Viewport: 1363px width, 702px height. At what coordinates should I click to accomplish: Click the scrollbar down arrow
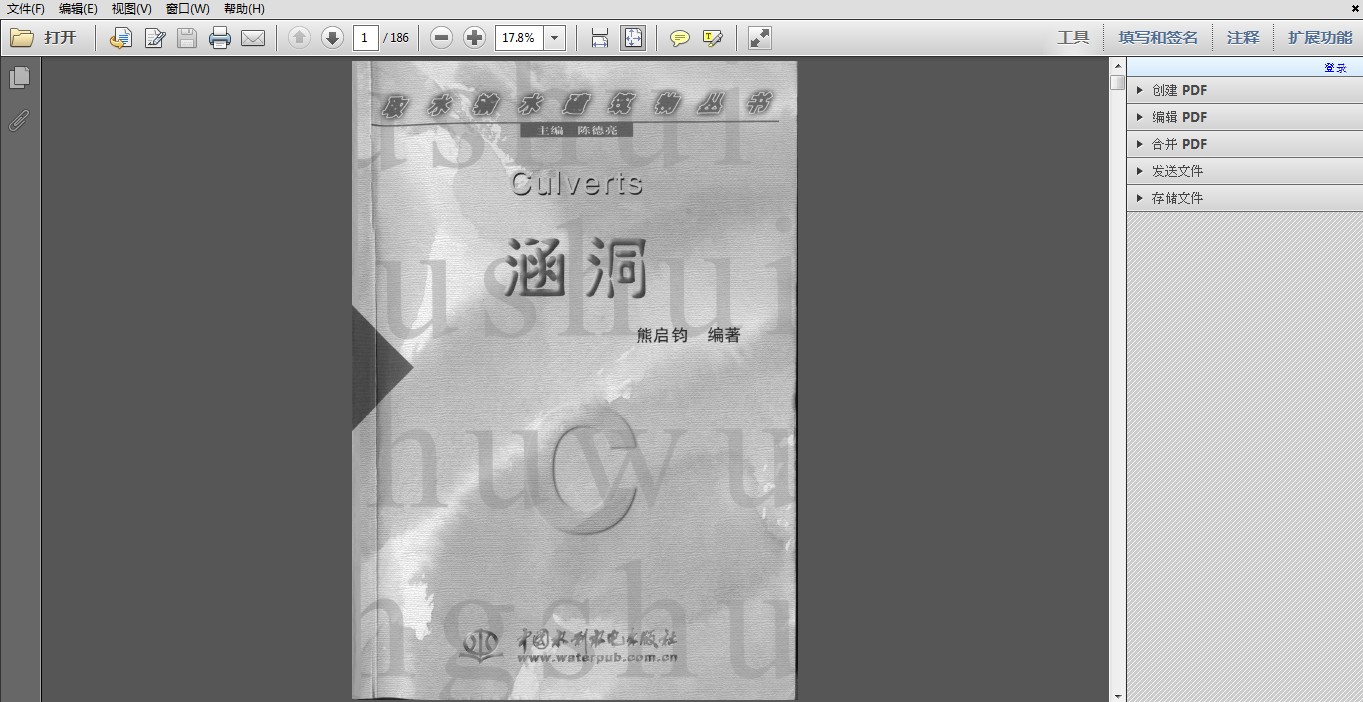coord(1117,695)
